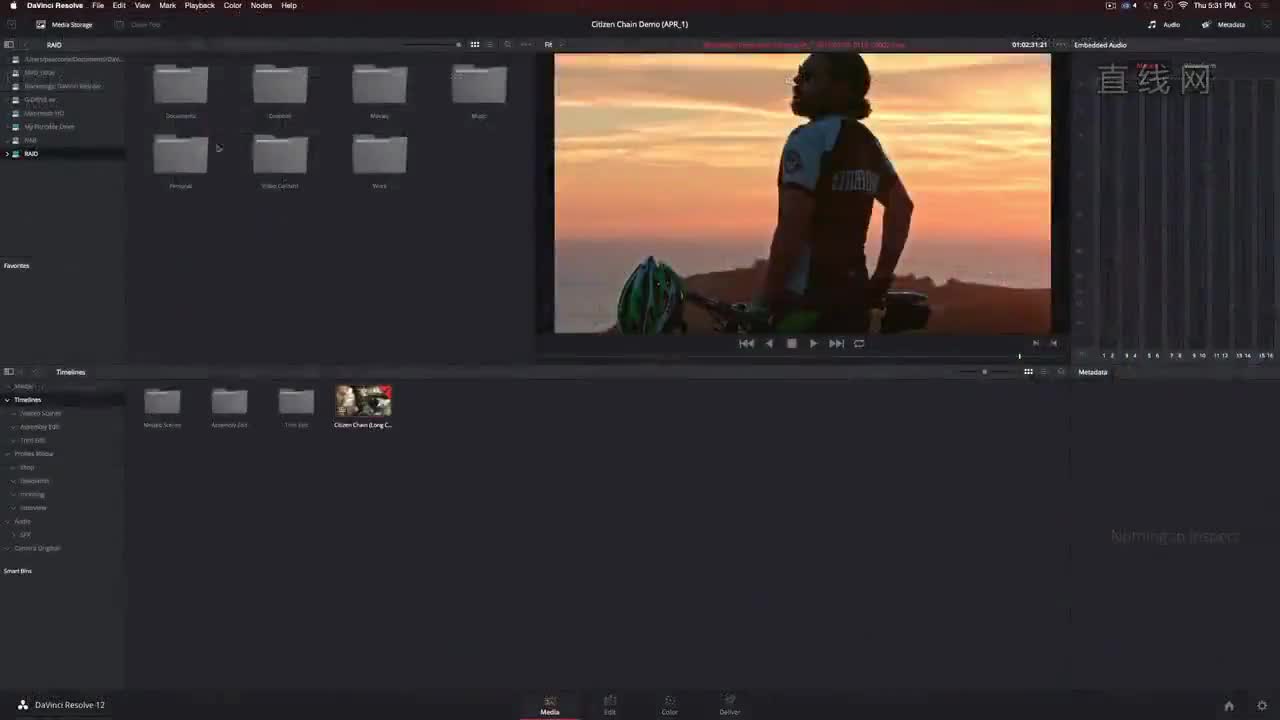Open the Fit zoom dropdown above viewer
This screenshot has width=1280, height=720.
(x=549, y=45)
